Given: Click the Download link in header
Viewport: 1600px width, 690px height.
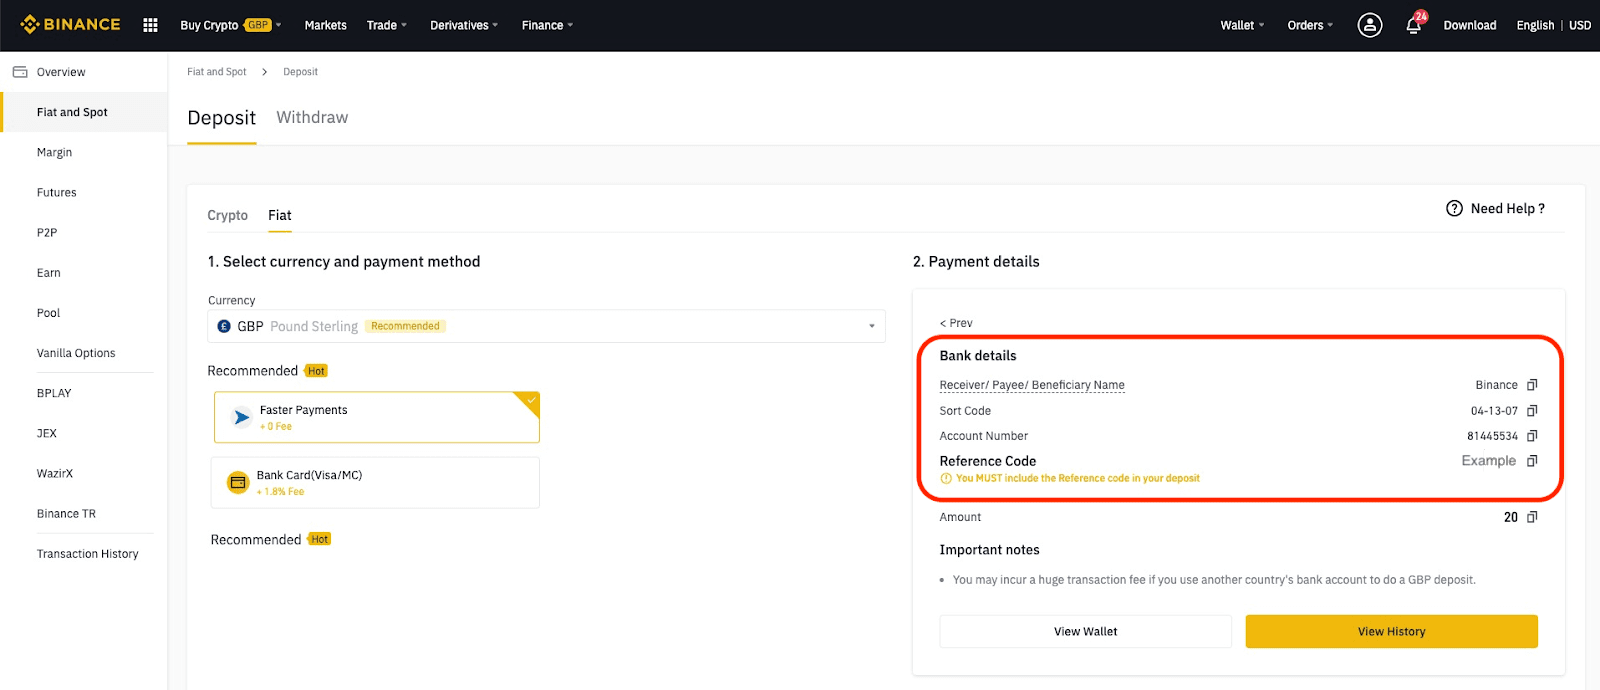Looking at the screenshot, I should [x=1470, y=25].
